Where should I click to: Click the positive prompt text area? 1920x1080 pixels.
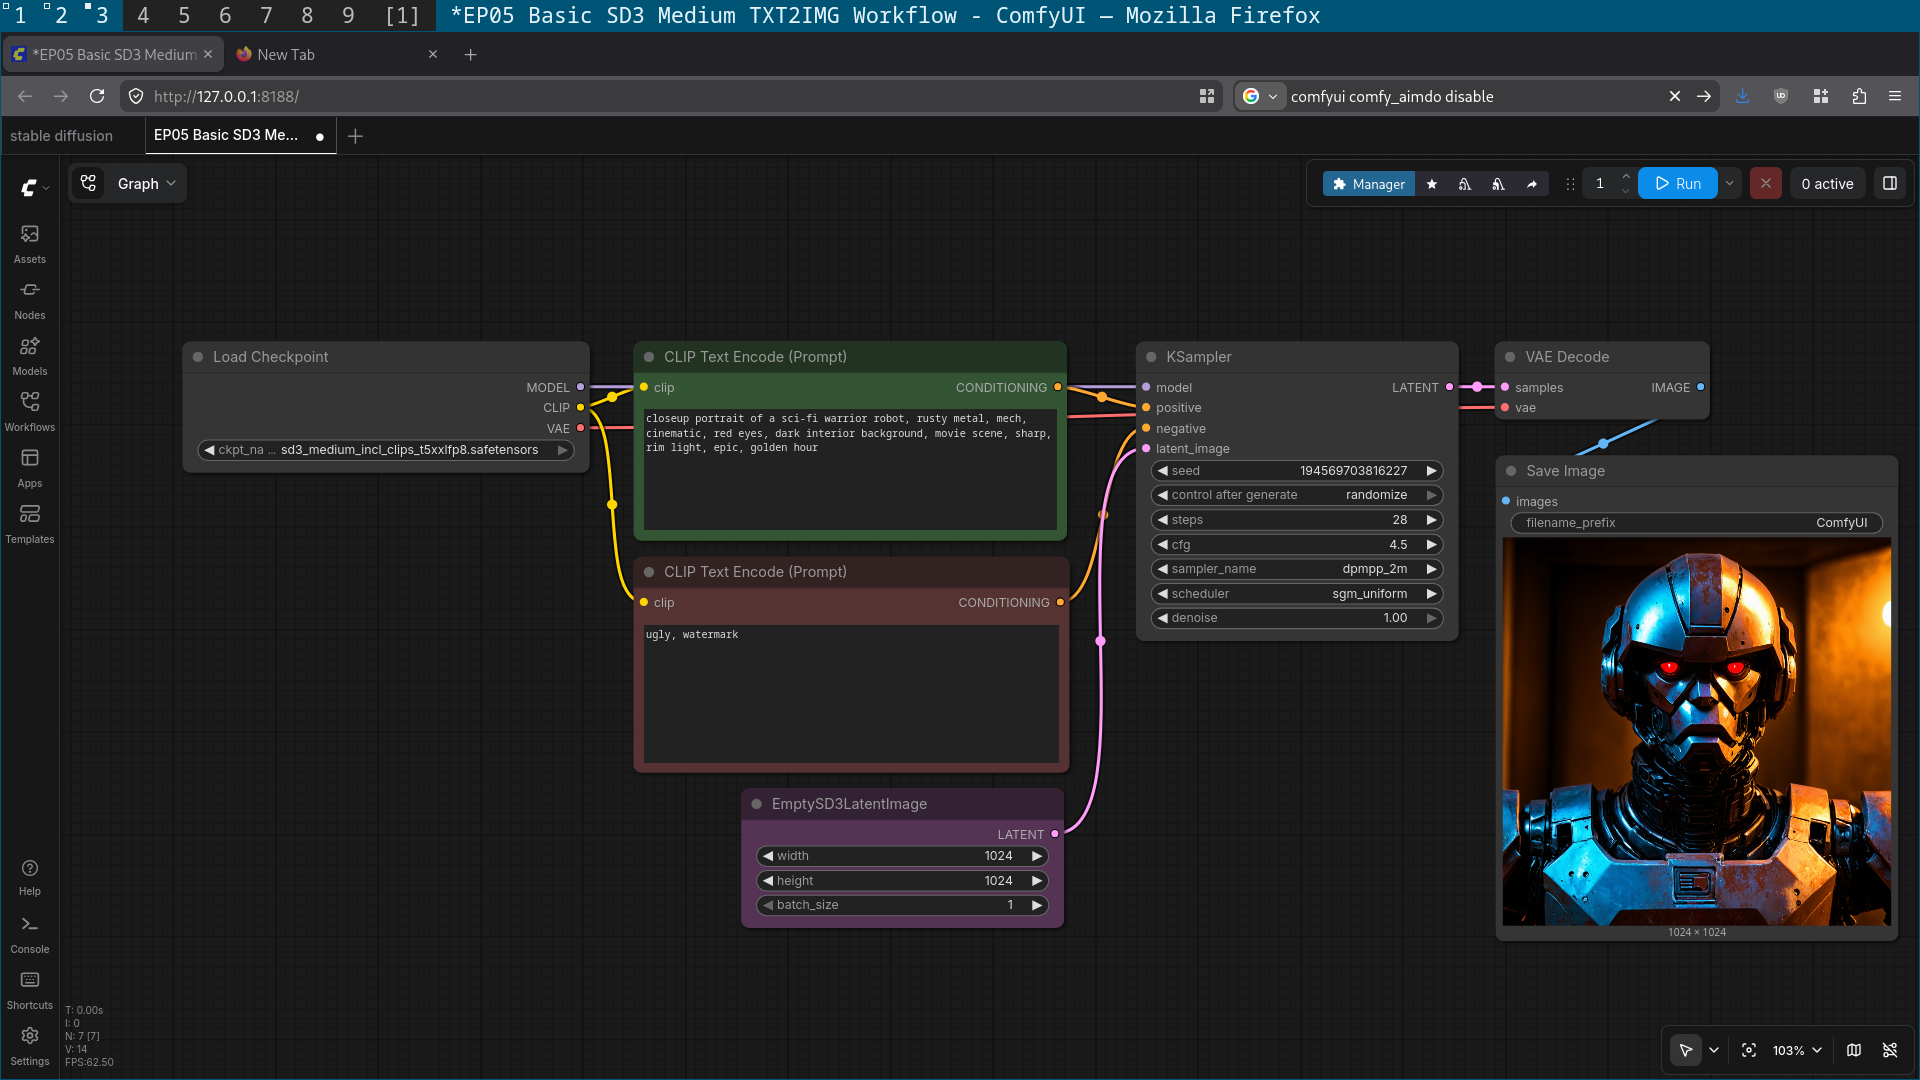(x=850, y=469)
